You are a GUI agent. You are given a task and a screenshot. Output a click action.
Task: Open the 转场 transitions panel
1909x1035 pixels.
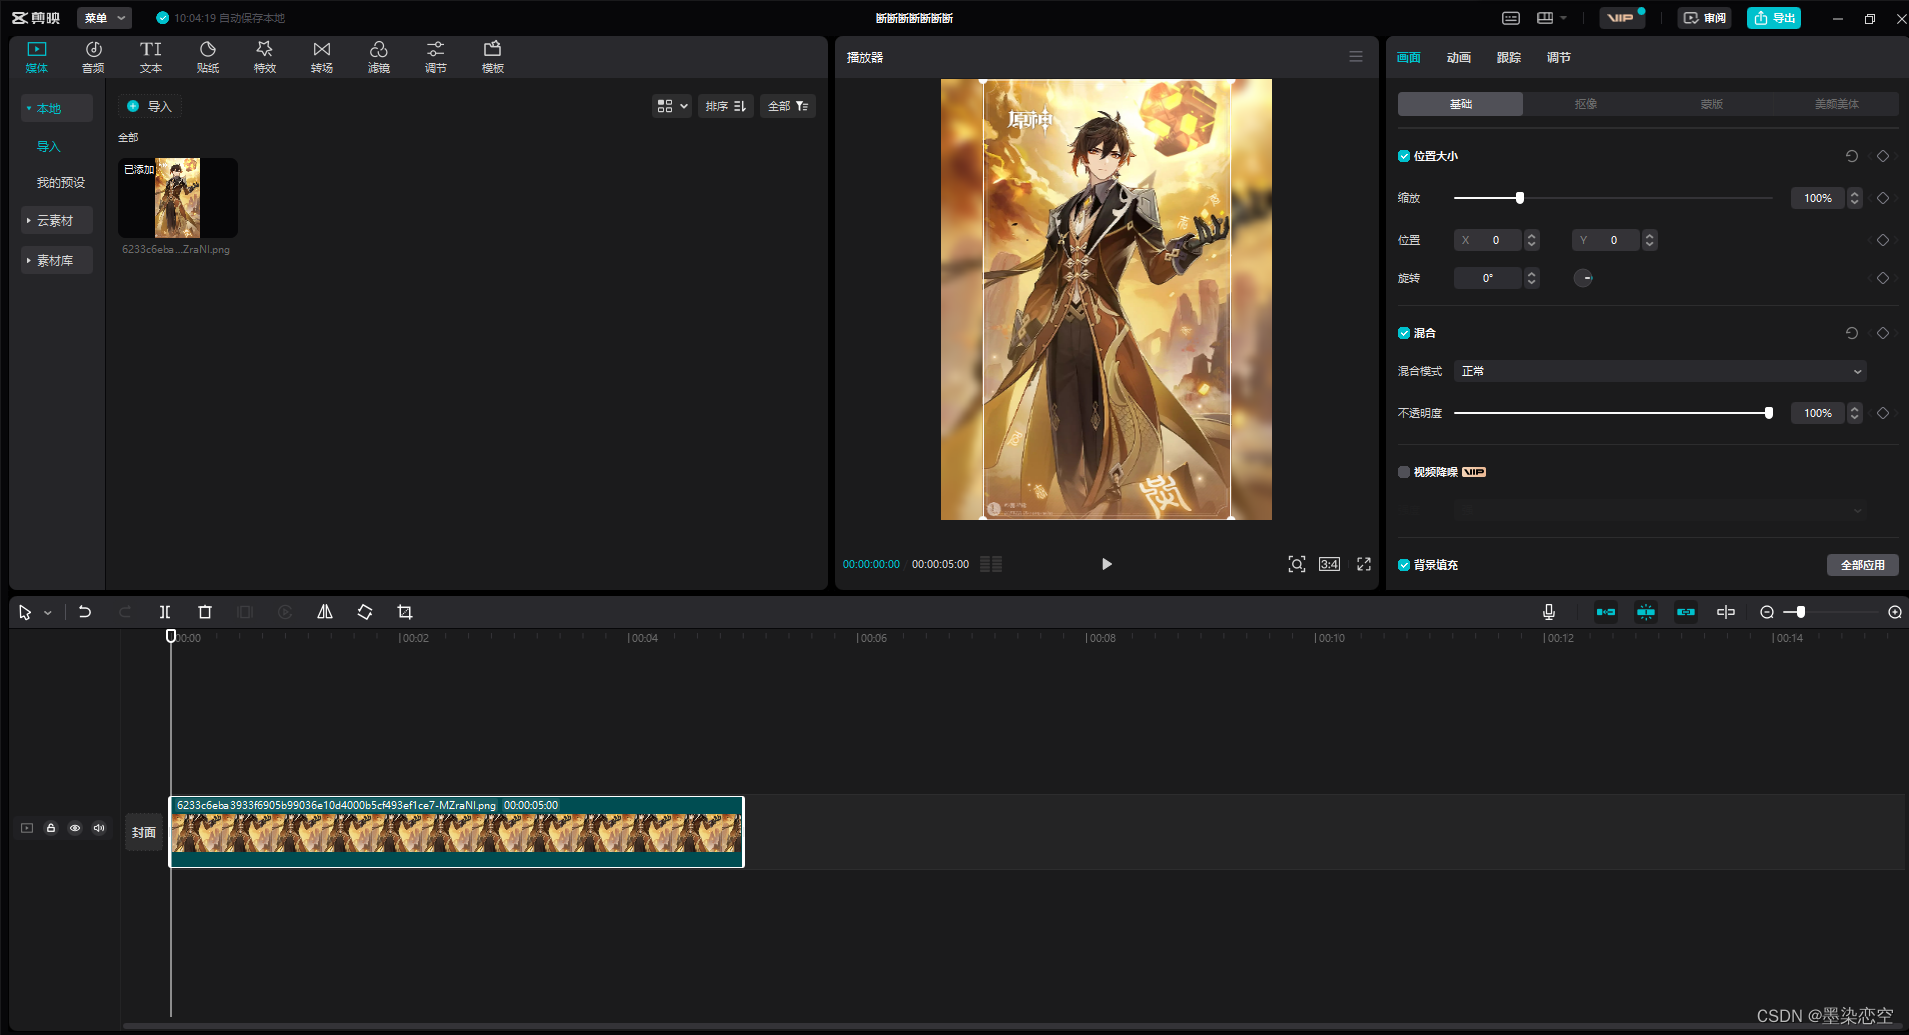click(322, 57)
